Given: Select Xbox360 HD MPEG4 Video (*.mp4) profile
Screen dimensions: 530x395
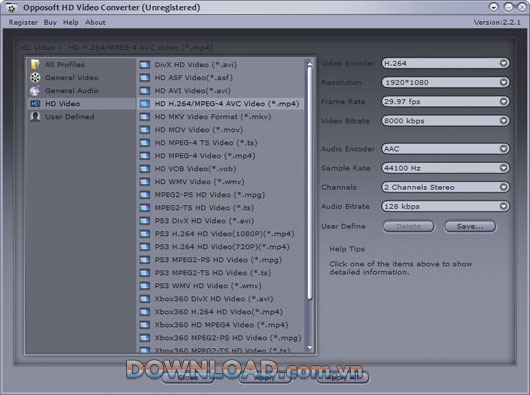Looking at the screenshot, I should click(220, 325).
